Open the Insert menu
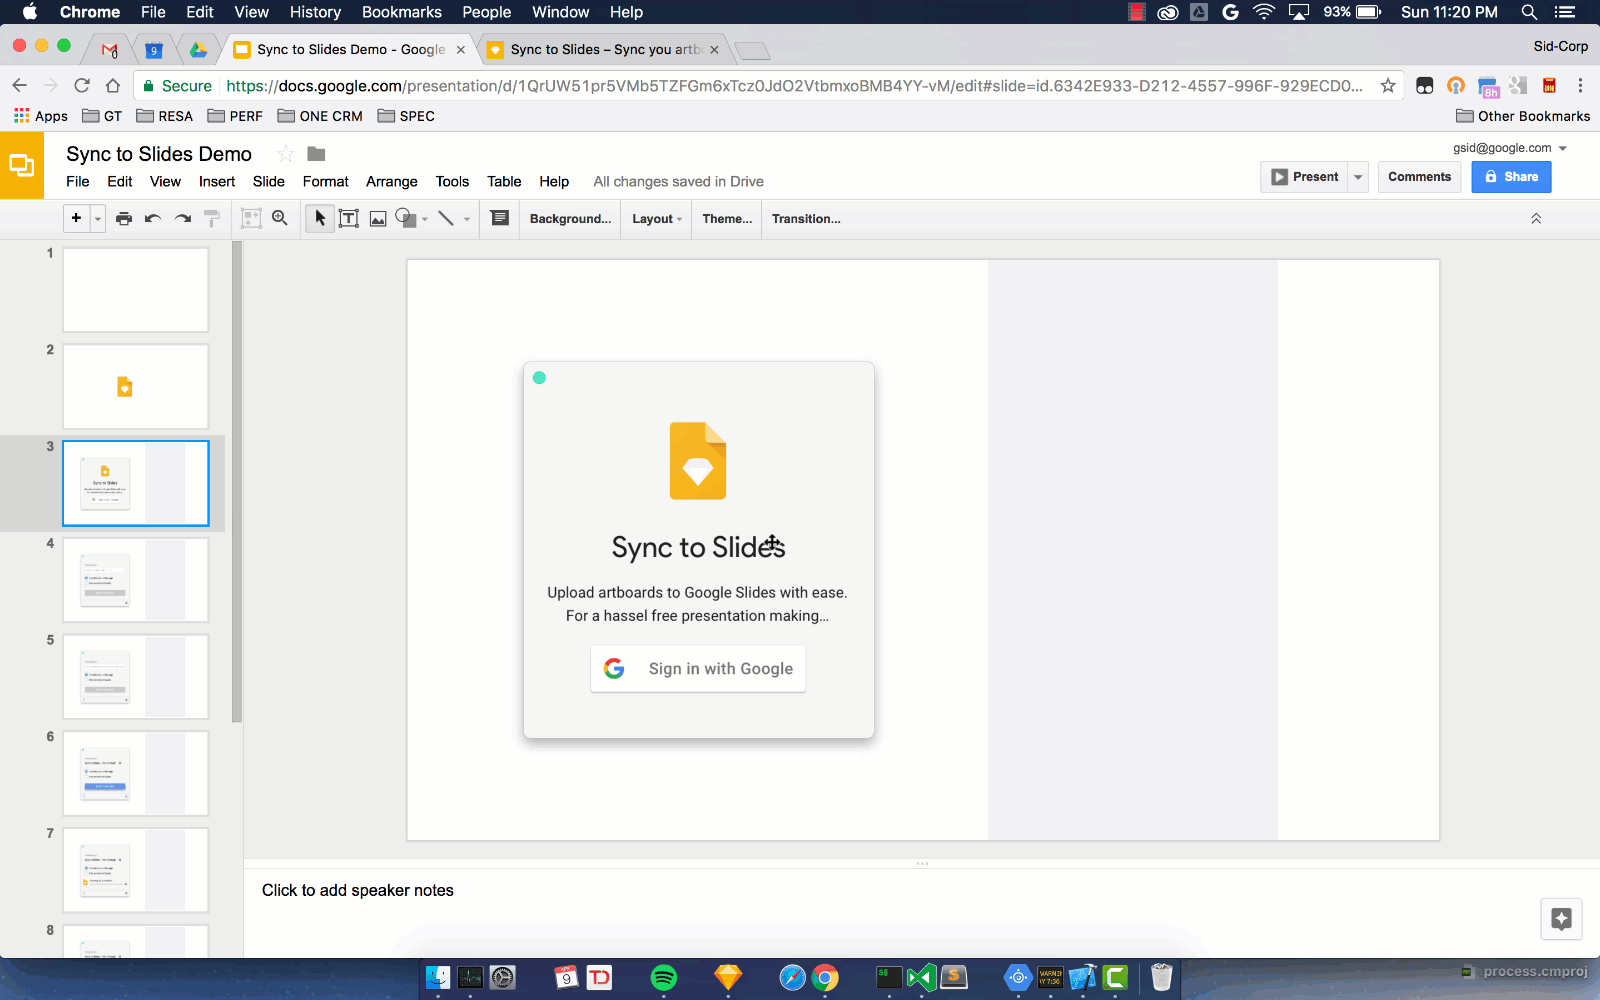The image size is (1600, 1000). point(217,181)
